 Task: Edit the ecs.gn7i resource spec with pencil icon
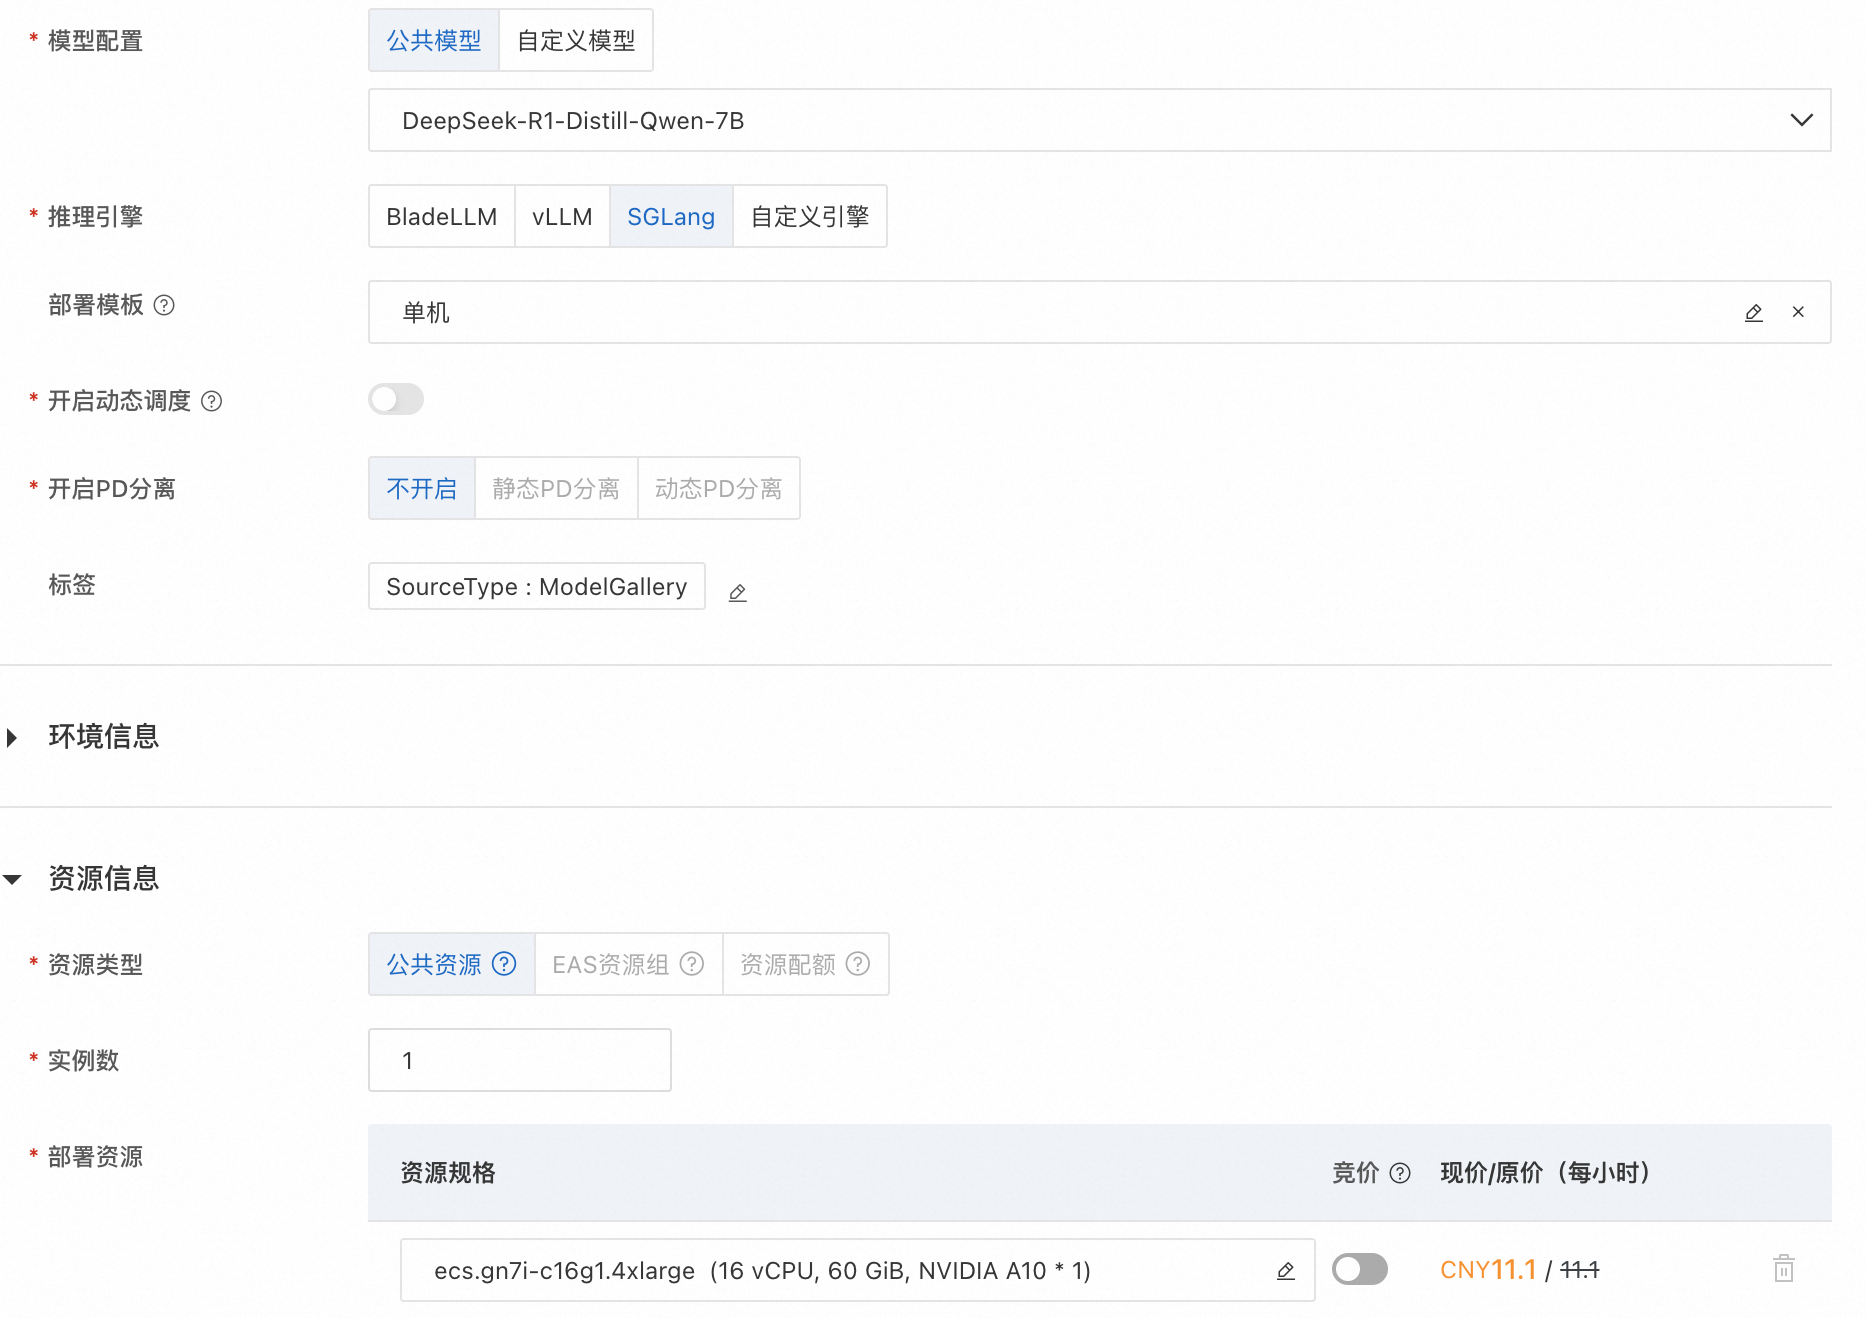click(1286, 1271)
